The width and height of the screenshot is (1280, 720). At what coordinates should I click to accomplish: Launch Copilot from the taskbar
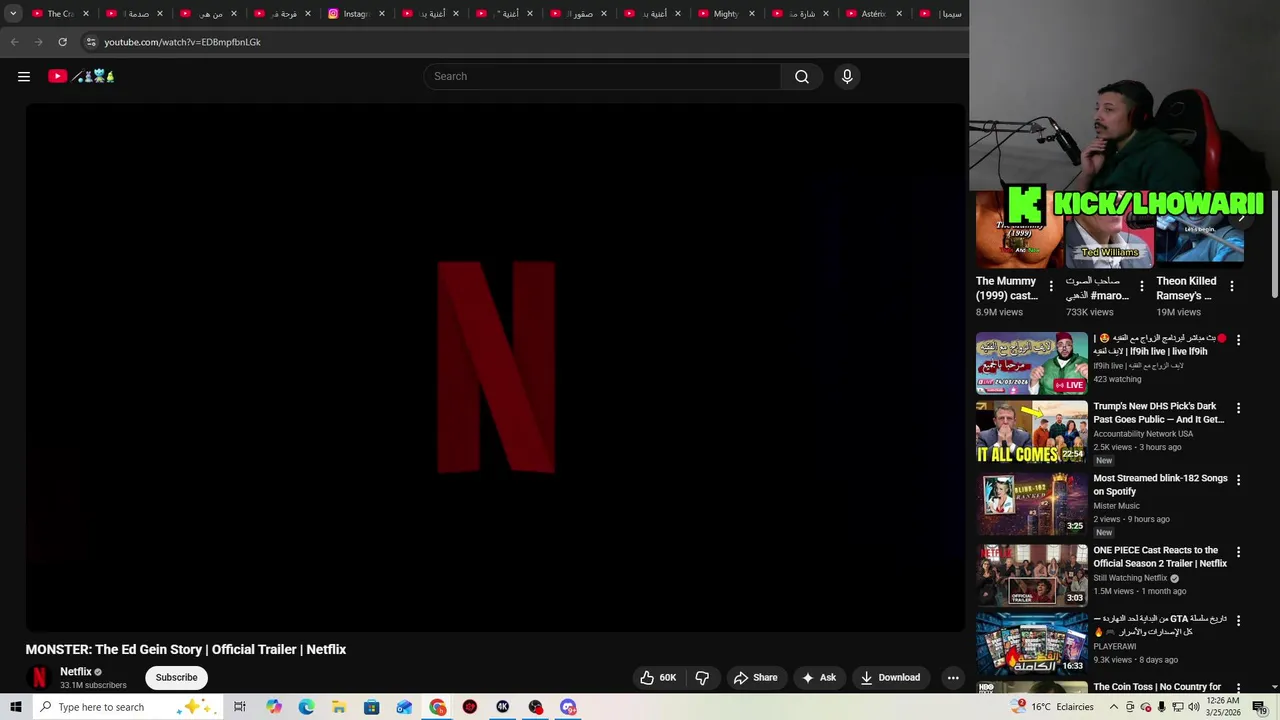[x=274, y=707]
